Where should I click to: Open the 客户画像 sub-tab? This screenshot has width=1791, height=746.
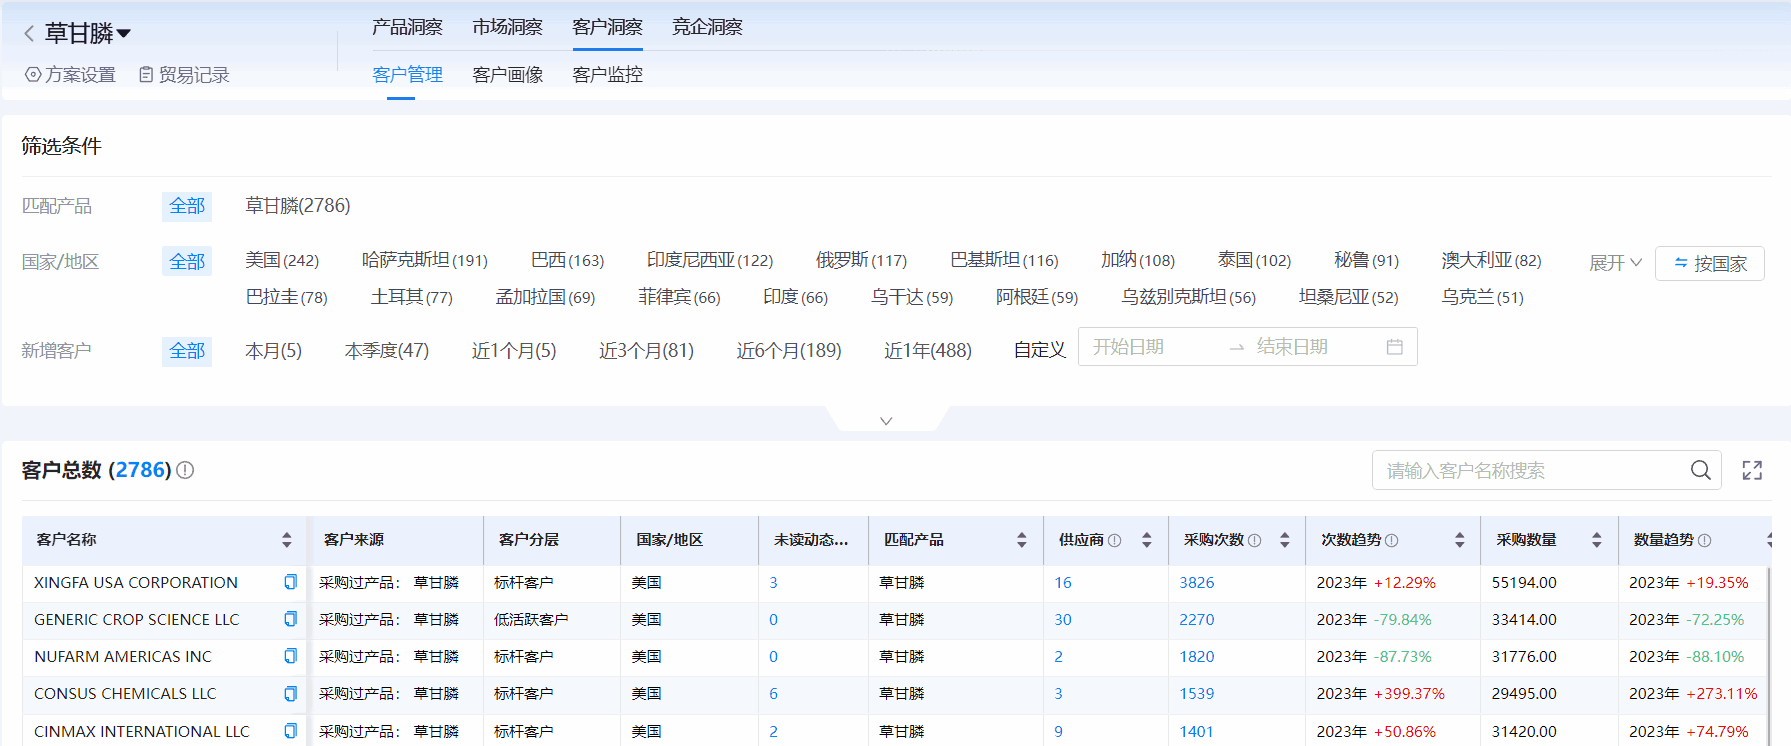[507, 75]
